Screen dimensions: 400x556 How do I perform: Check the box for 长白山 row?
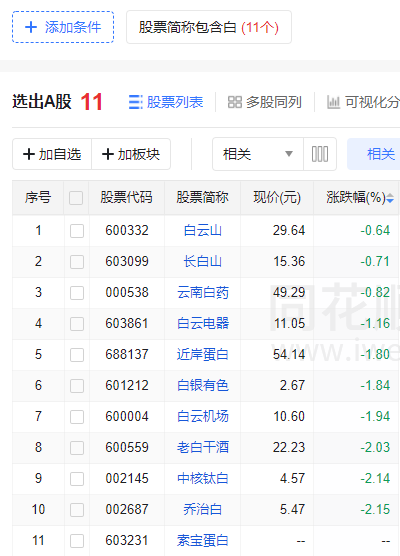click(77, 262)
